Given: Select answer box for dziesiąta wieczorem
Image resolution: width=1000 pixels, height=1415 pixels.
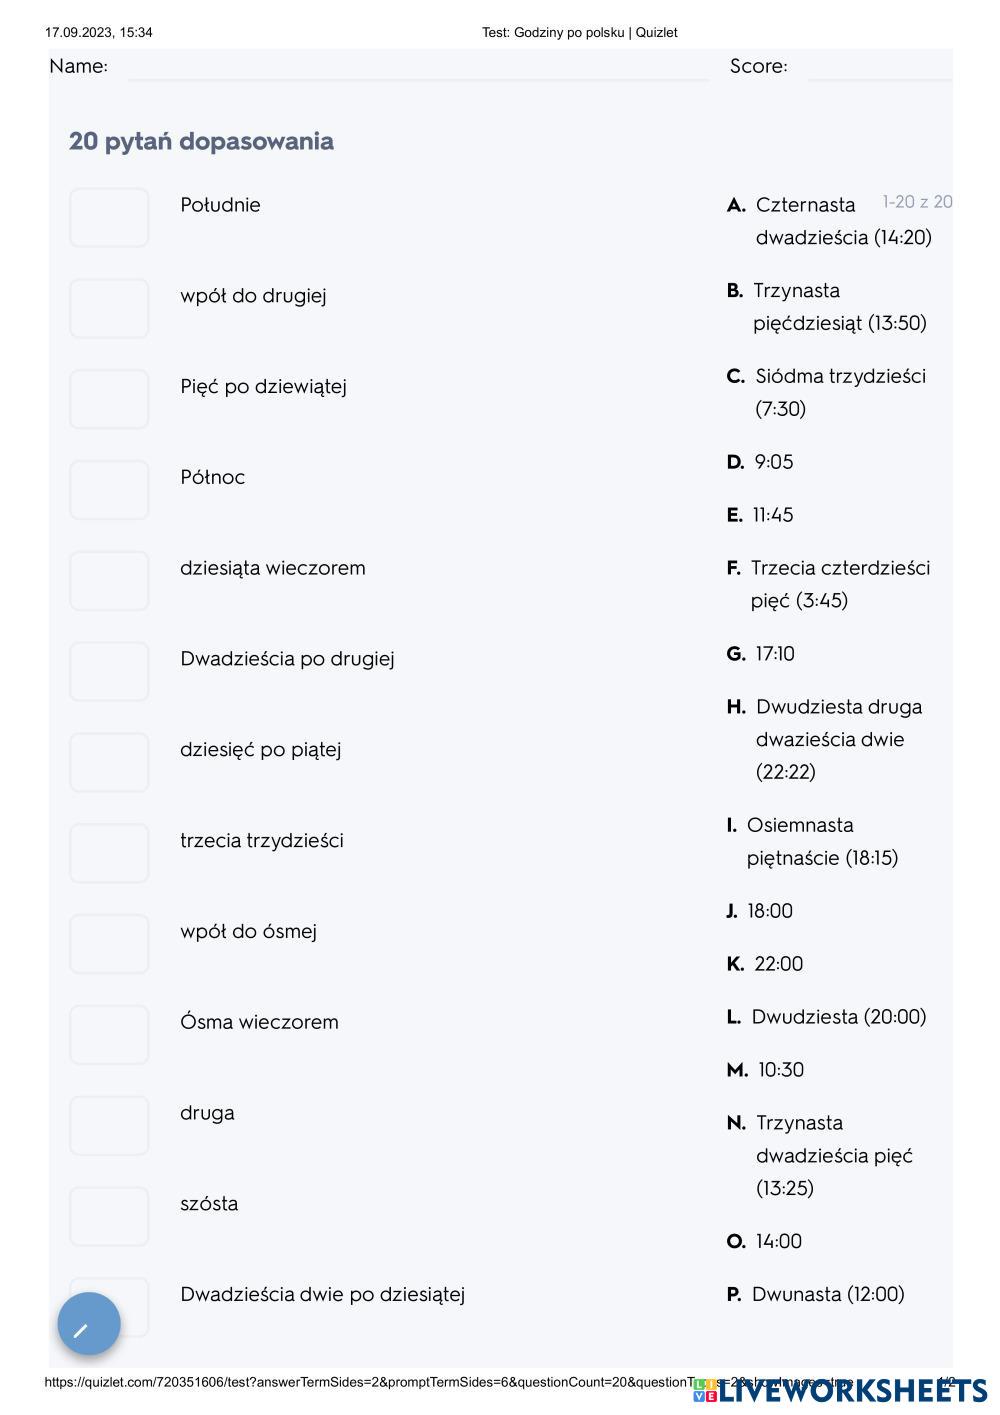Looking at the screenshot, I should pos(109,581).
